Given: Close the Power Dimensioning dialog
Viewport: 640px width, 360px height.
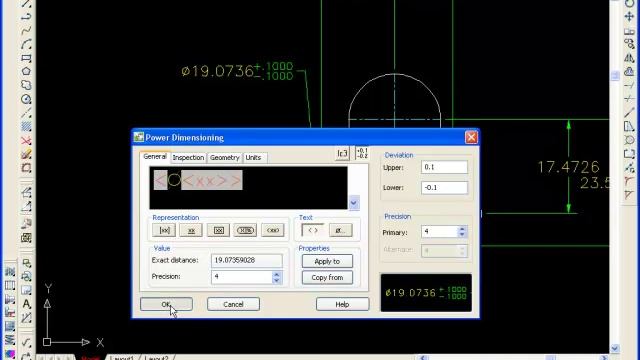Looking at the screenshot, I should 471,137.
